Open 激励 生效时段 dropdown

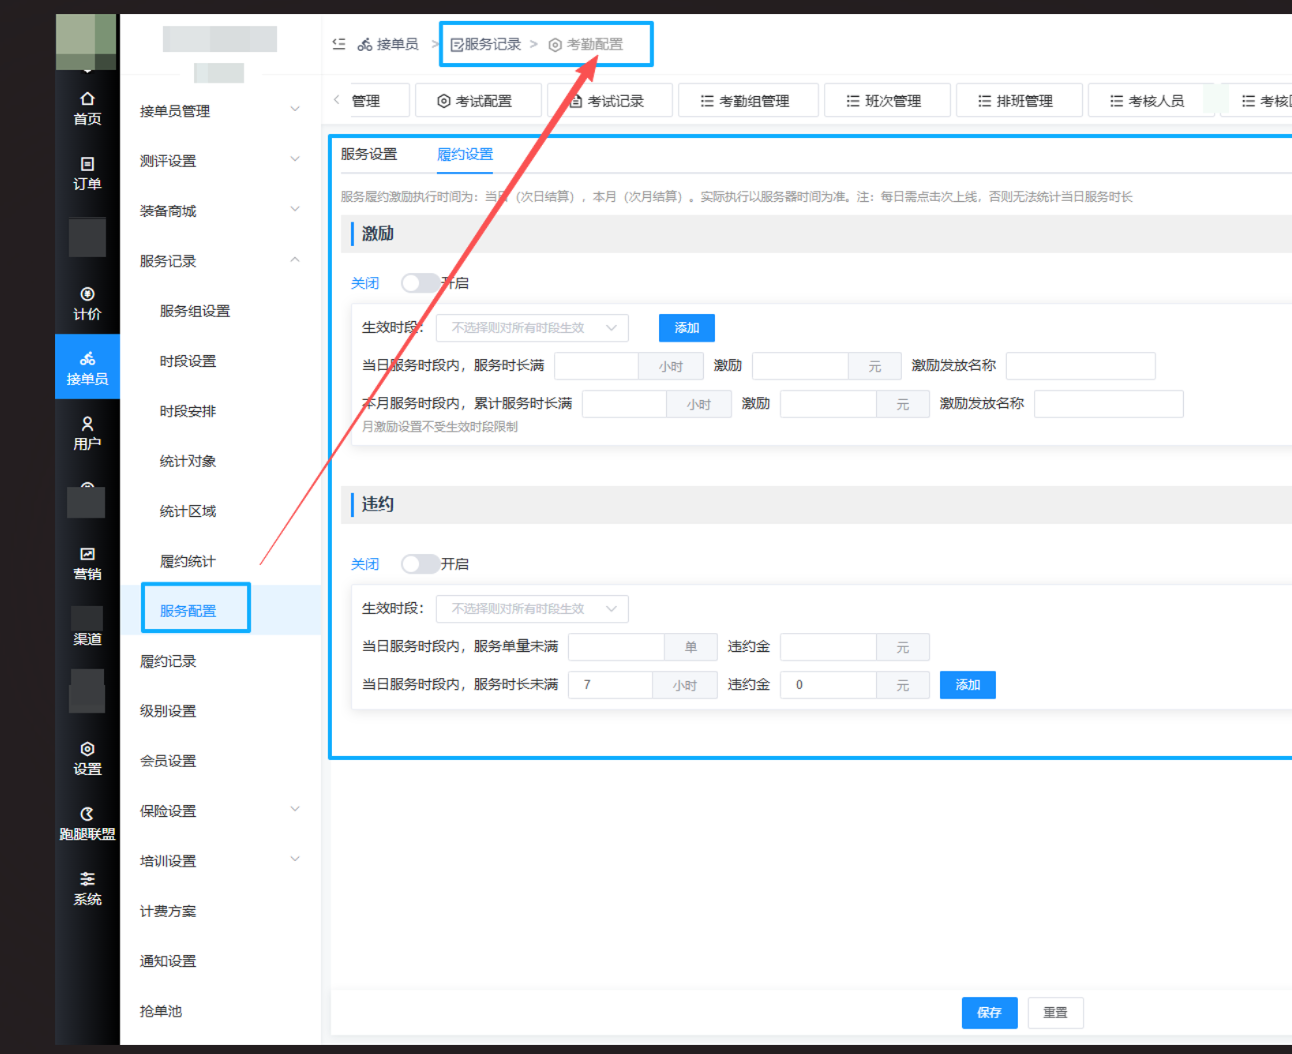(x=532, y=328)
